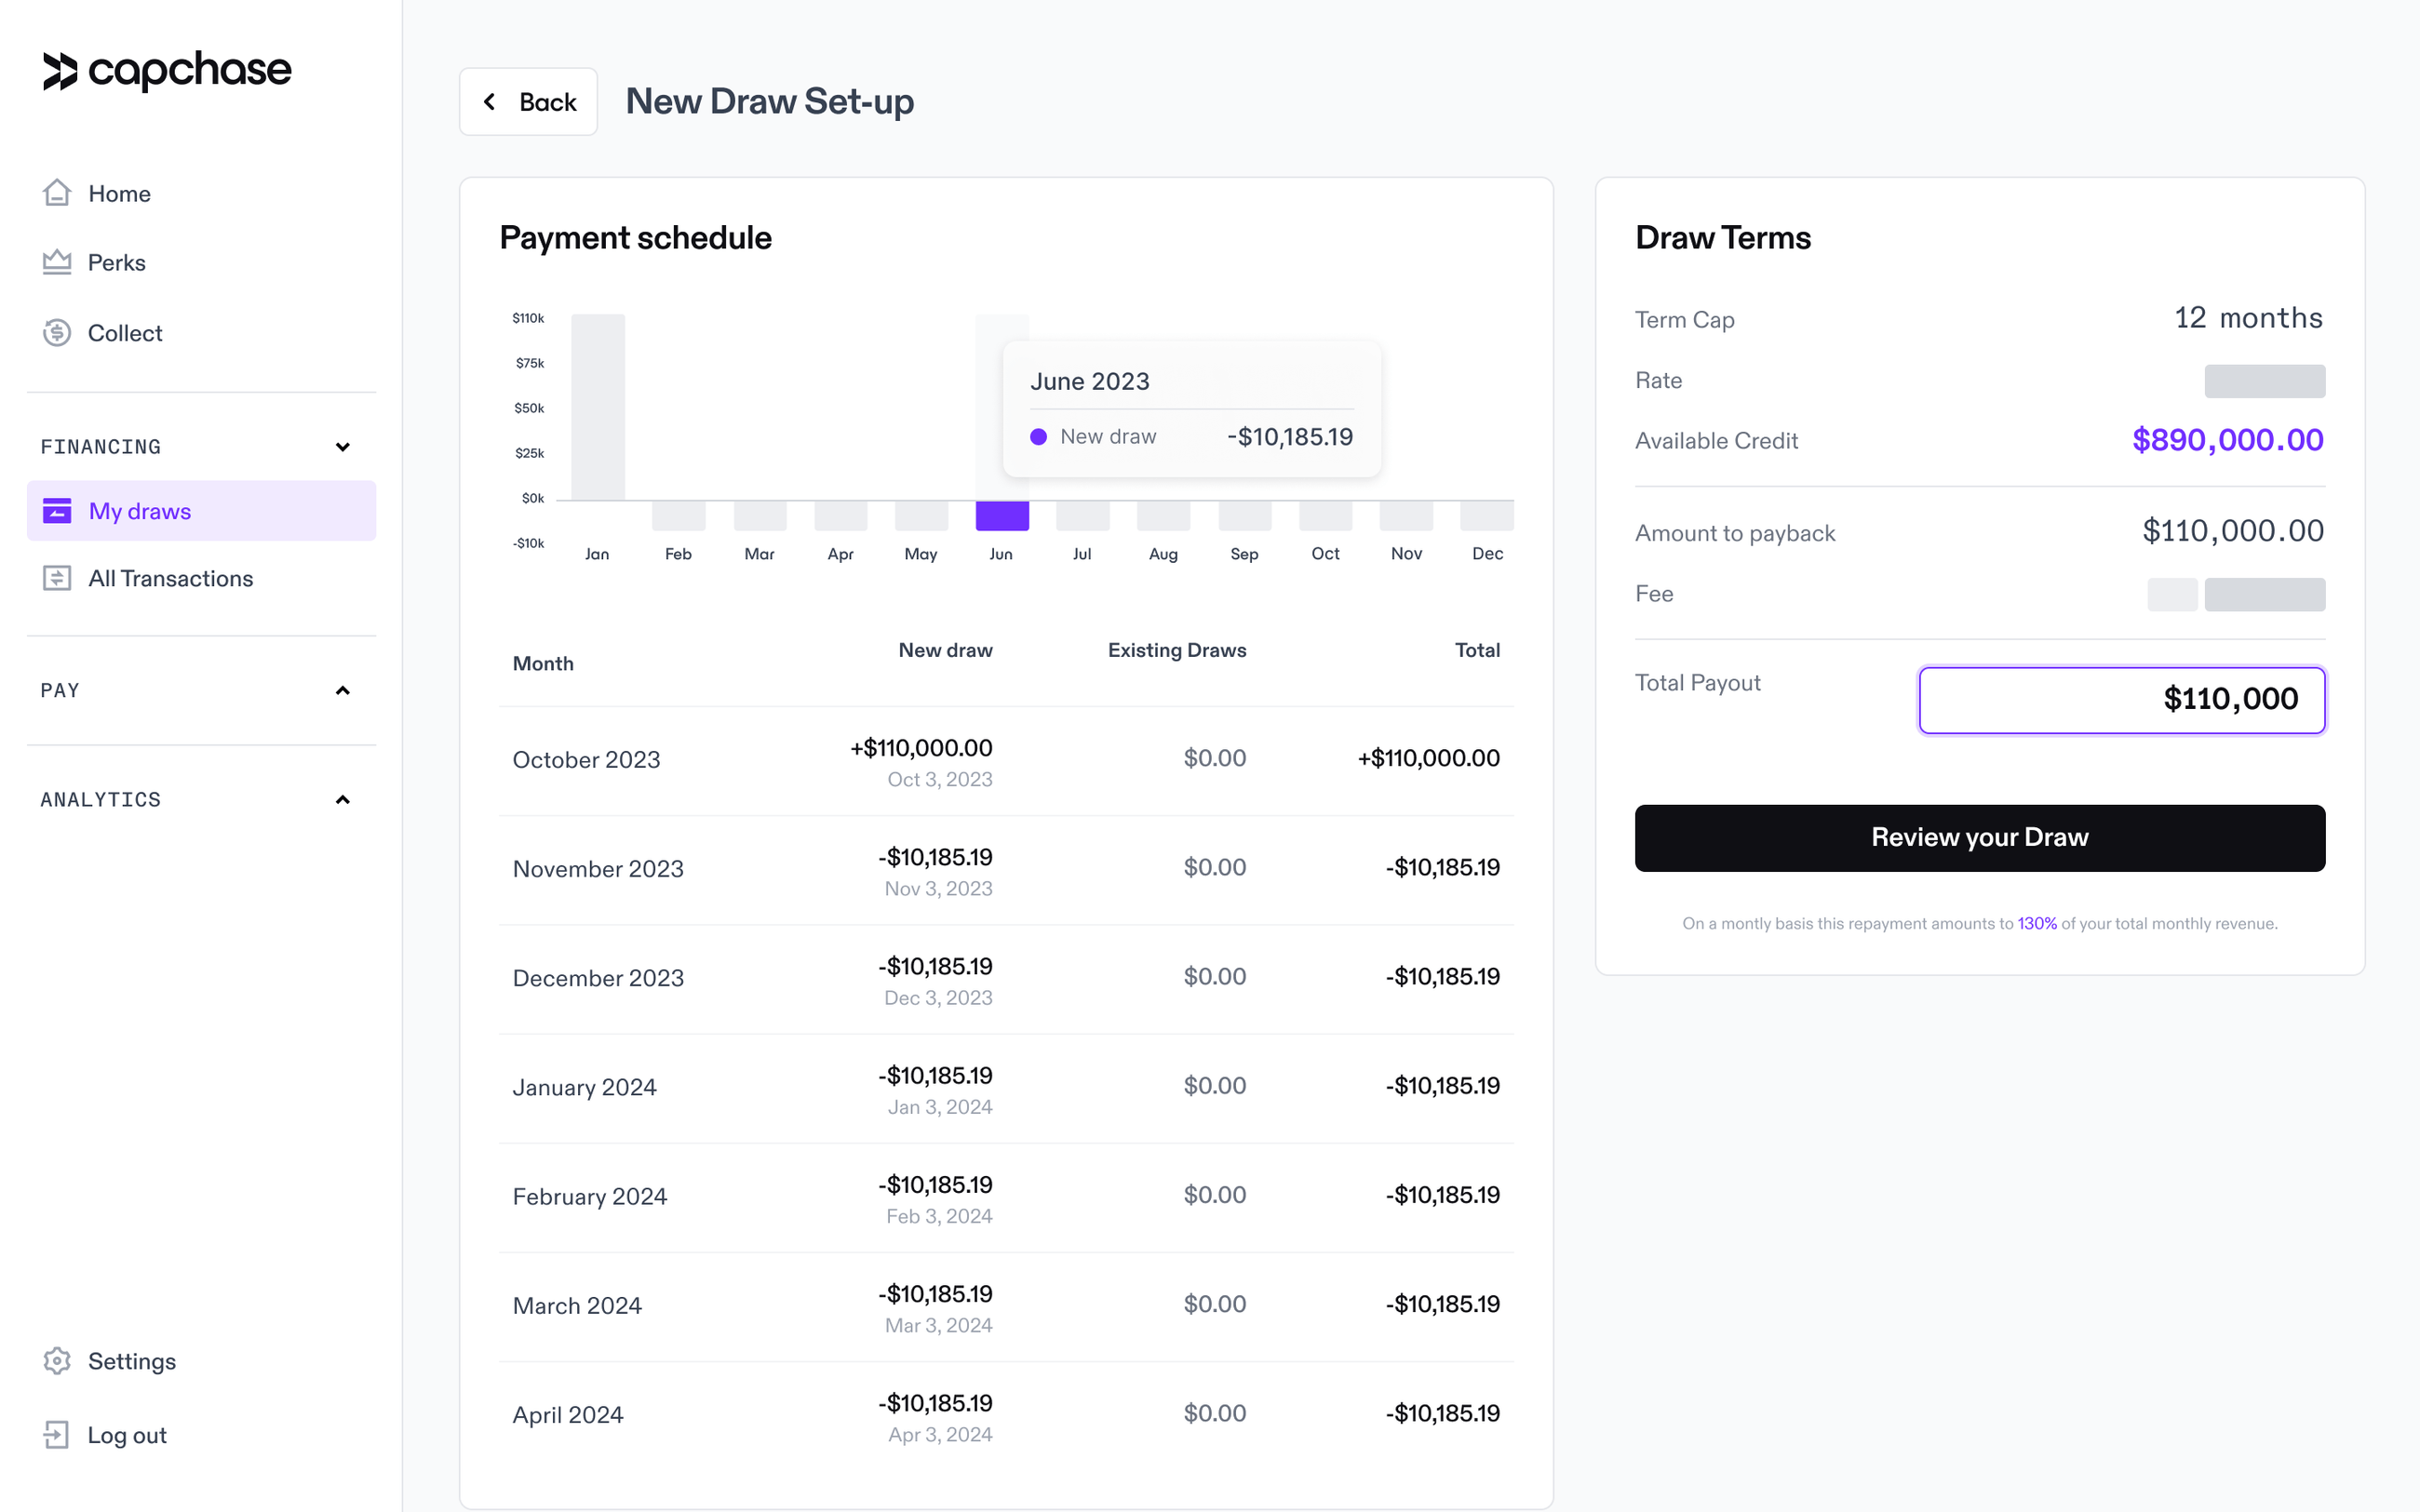This screenshot has height=1512, width=2420.
Task: Click the purple June bar in chart
Action: 1002,515
